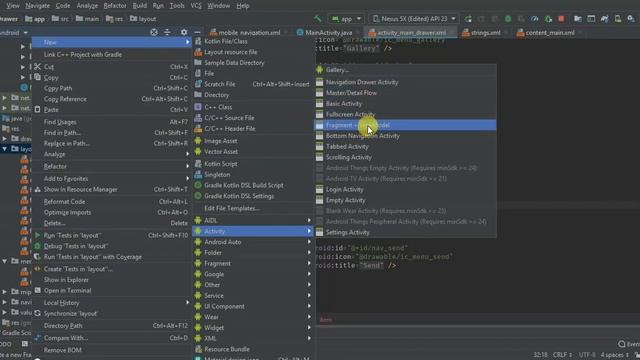640x360 pixels.
Task: Open the Navigate menu
Action: point(38,6)
